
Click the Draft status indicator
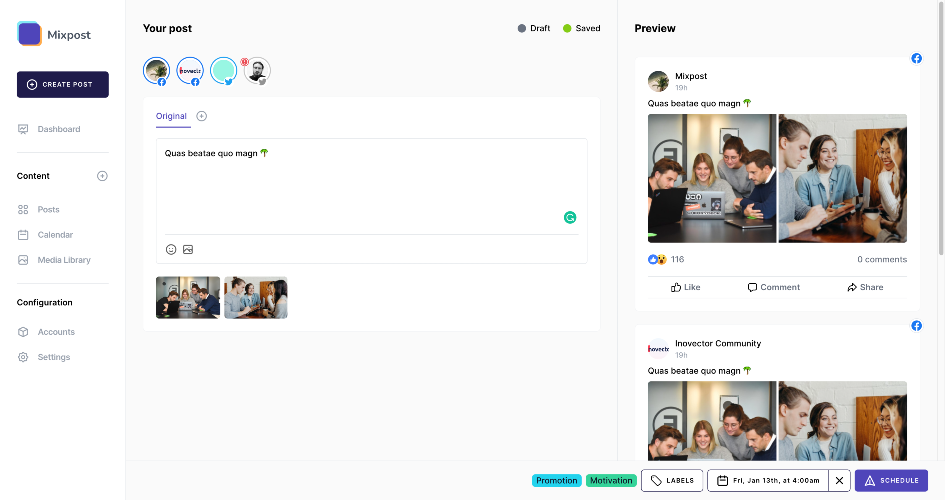pyautogui.click(x=534, y=28)
